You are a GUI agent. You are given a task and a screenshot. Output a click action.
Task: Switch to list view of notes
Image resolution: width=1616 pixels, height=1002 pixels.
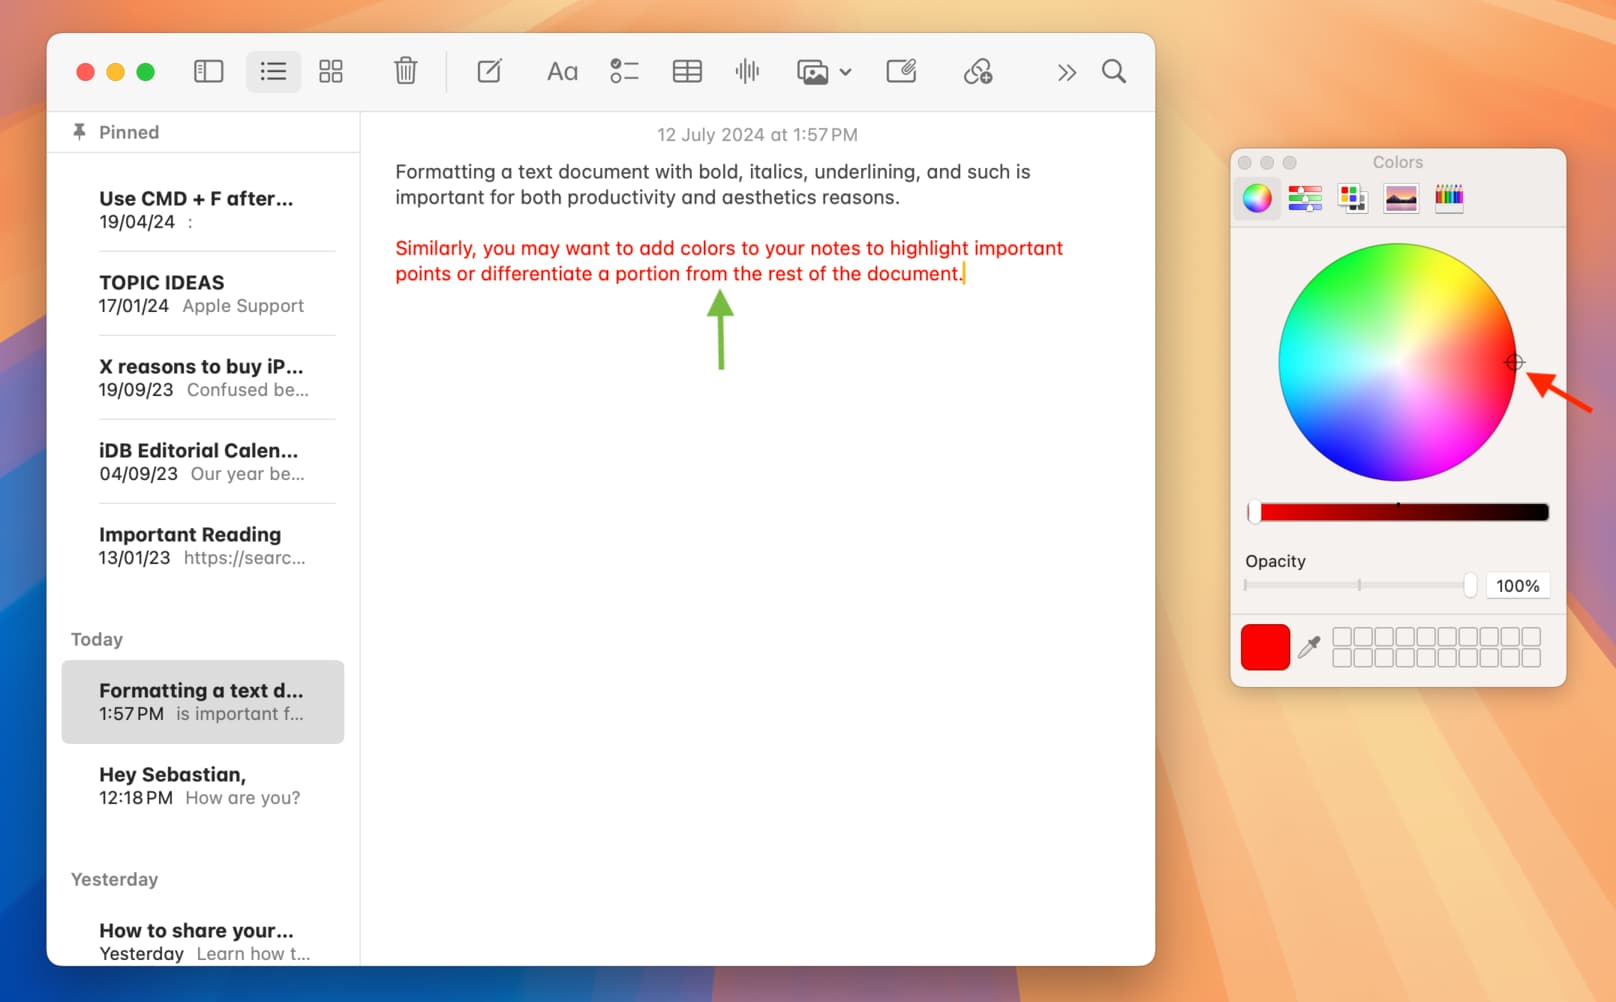pyautogui.click(x=273, y=72)
